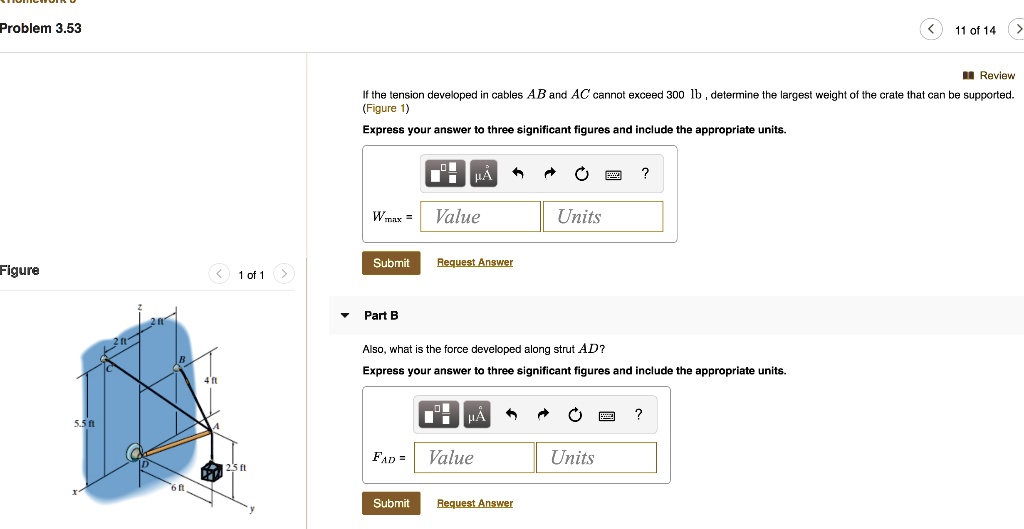
Task: Go to the next figure arrow
Action: click(x=284, y=274)
